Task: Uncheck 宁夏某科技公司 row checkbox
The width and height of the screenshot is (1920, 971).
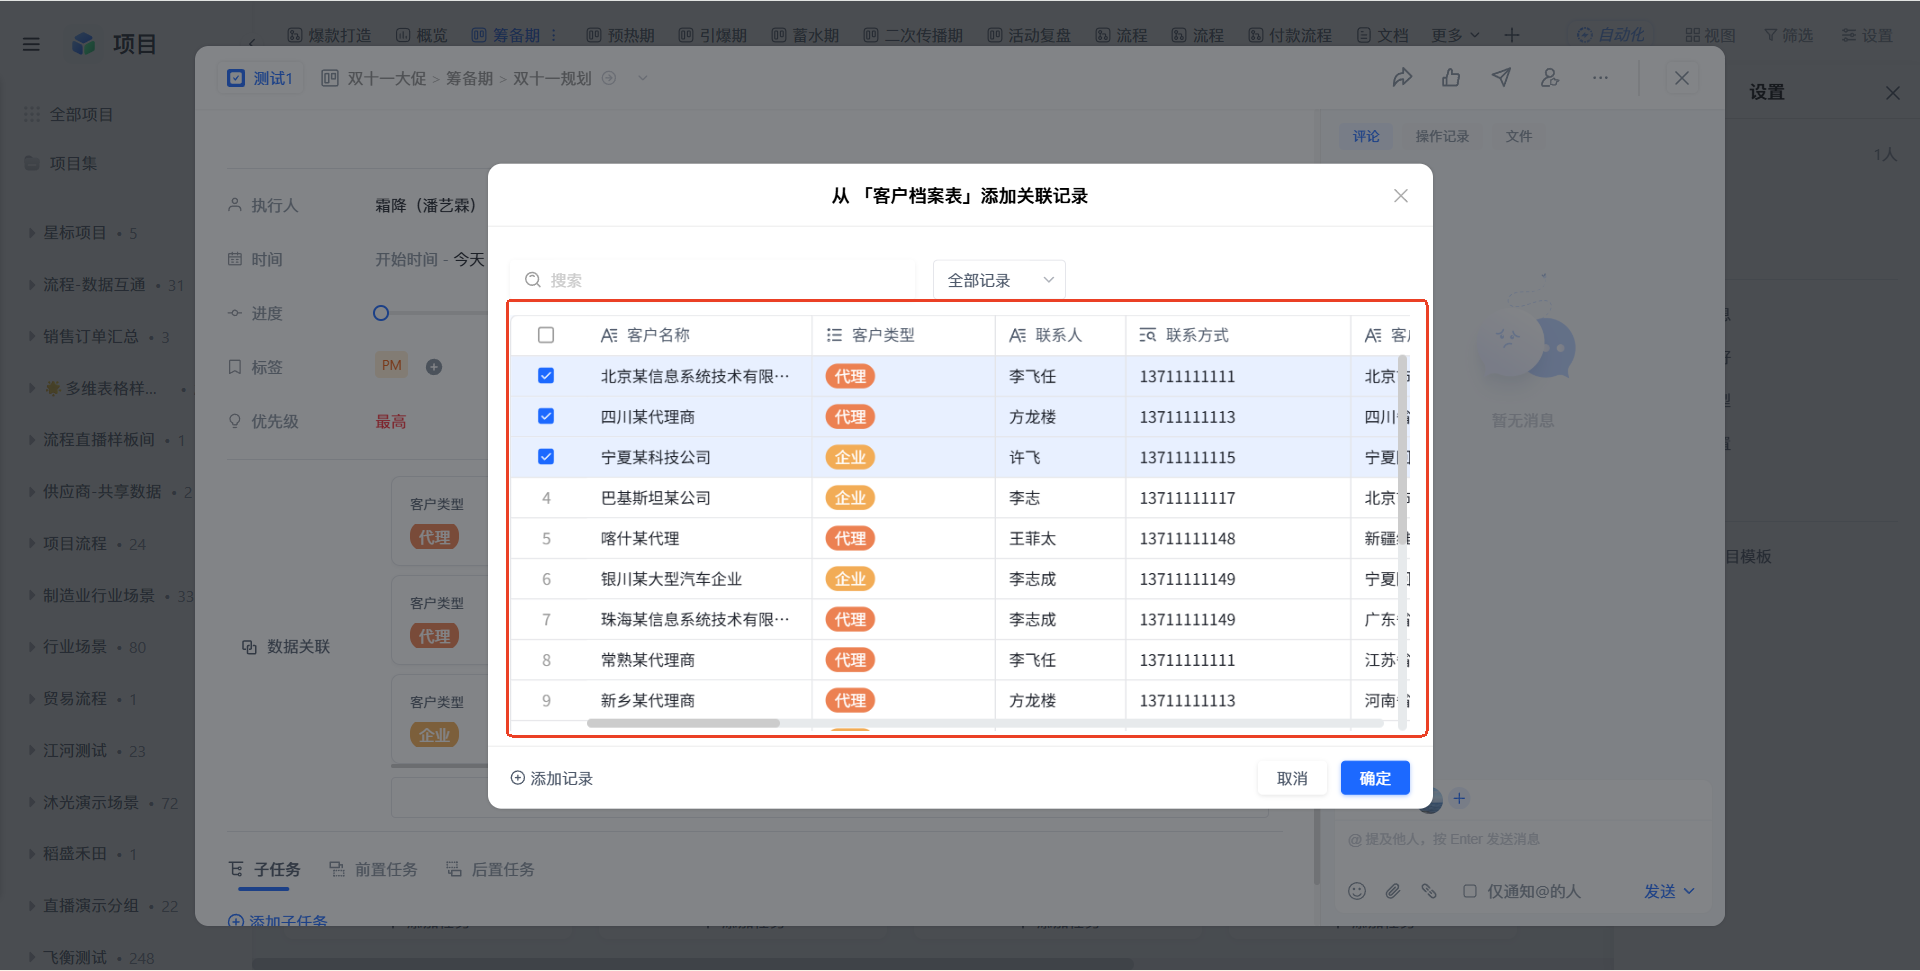Action: (x=546, y=457)
